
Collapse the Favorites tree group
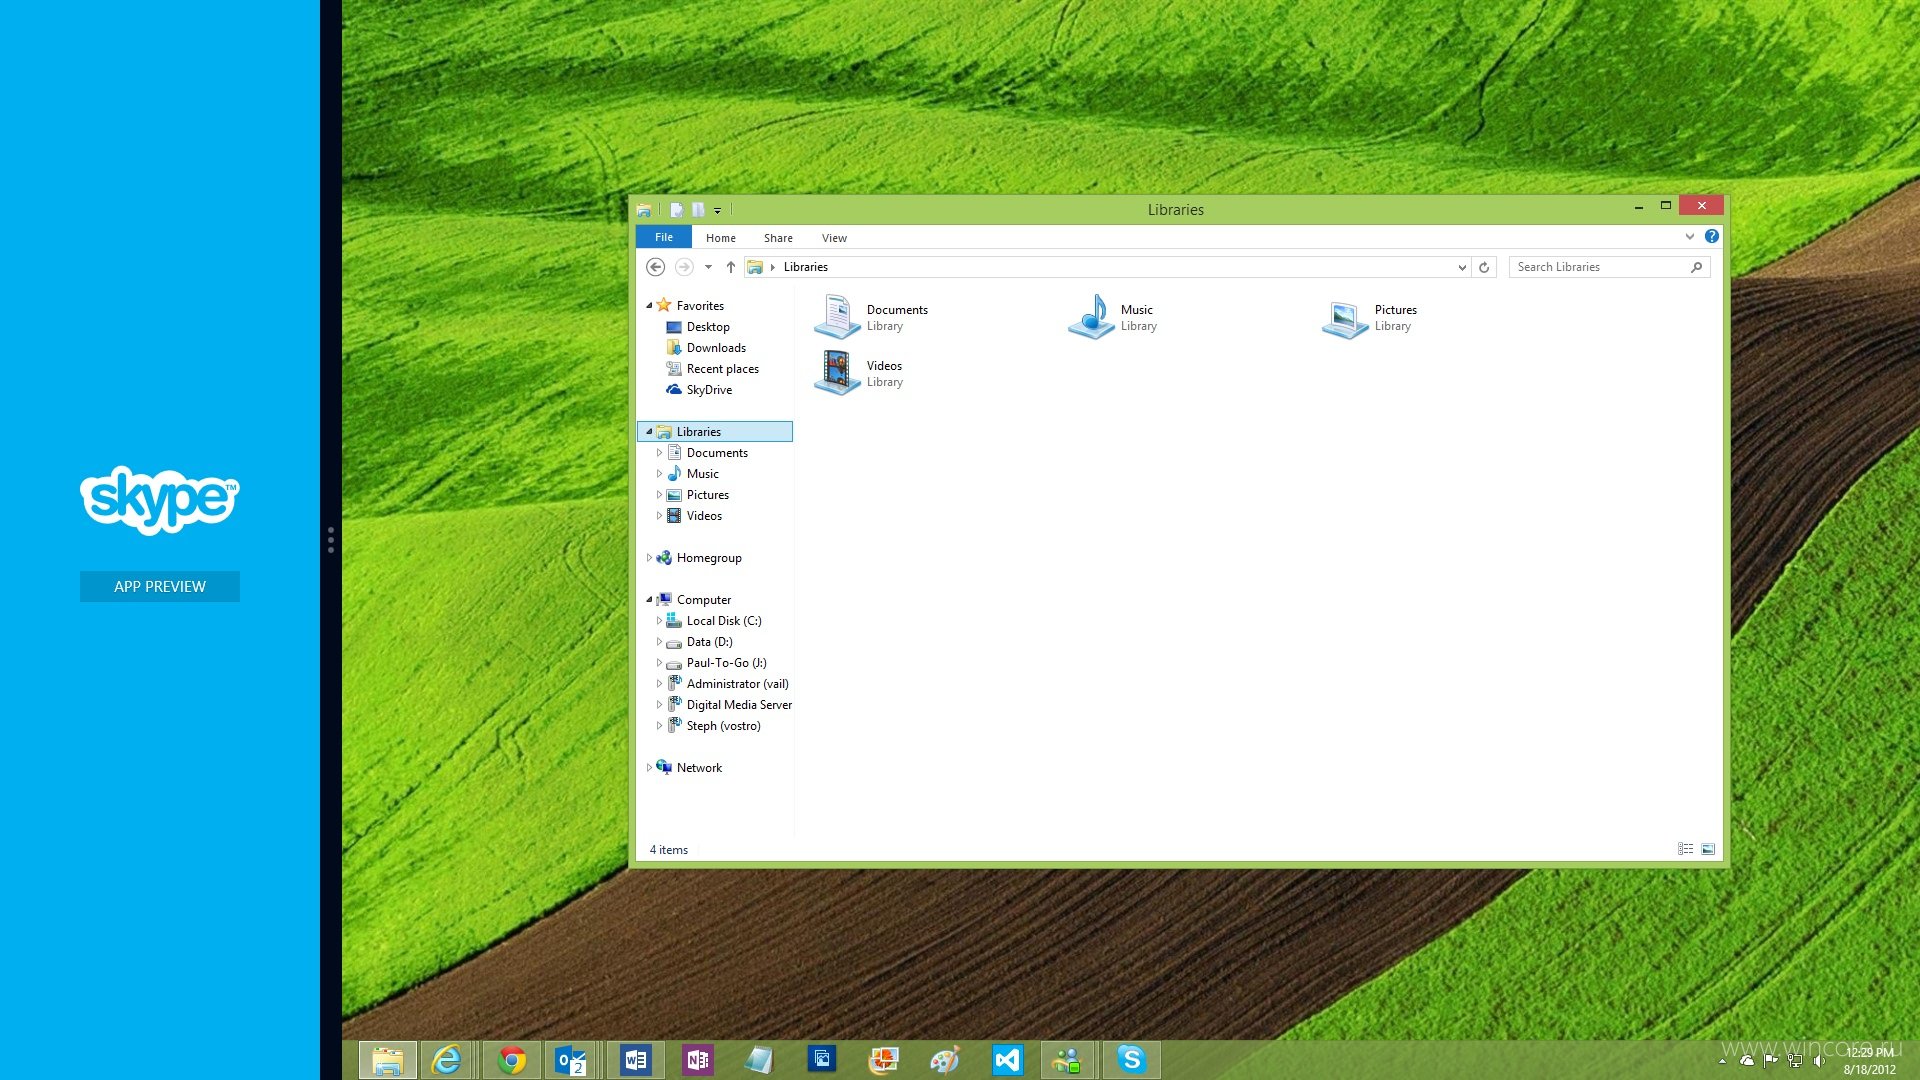click(649, 306)
